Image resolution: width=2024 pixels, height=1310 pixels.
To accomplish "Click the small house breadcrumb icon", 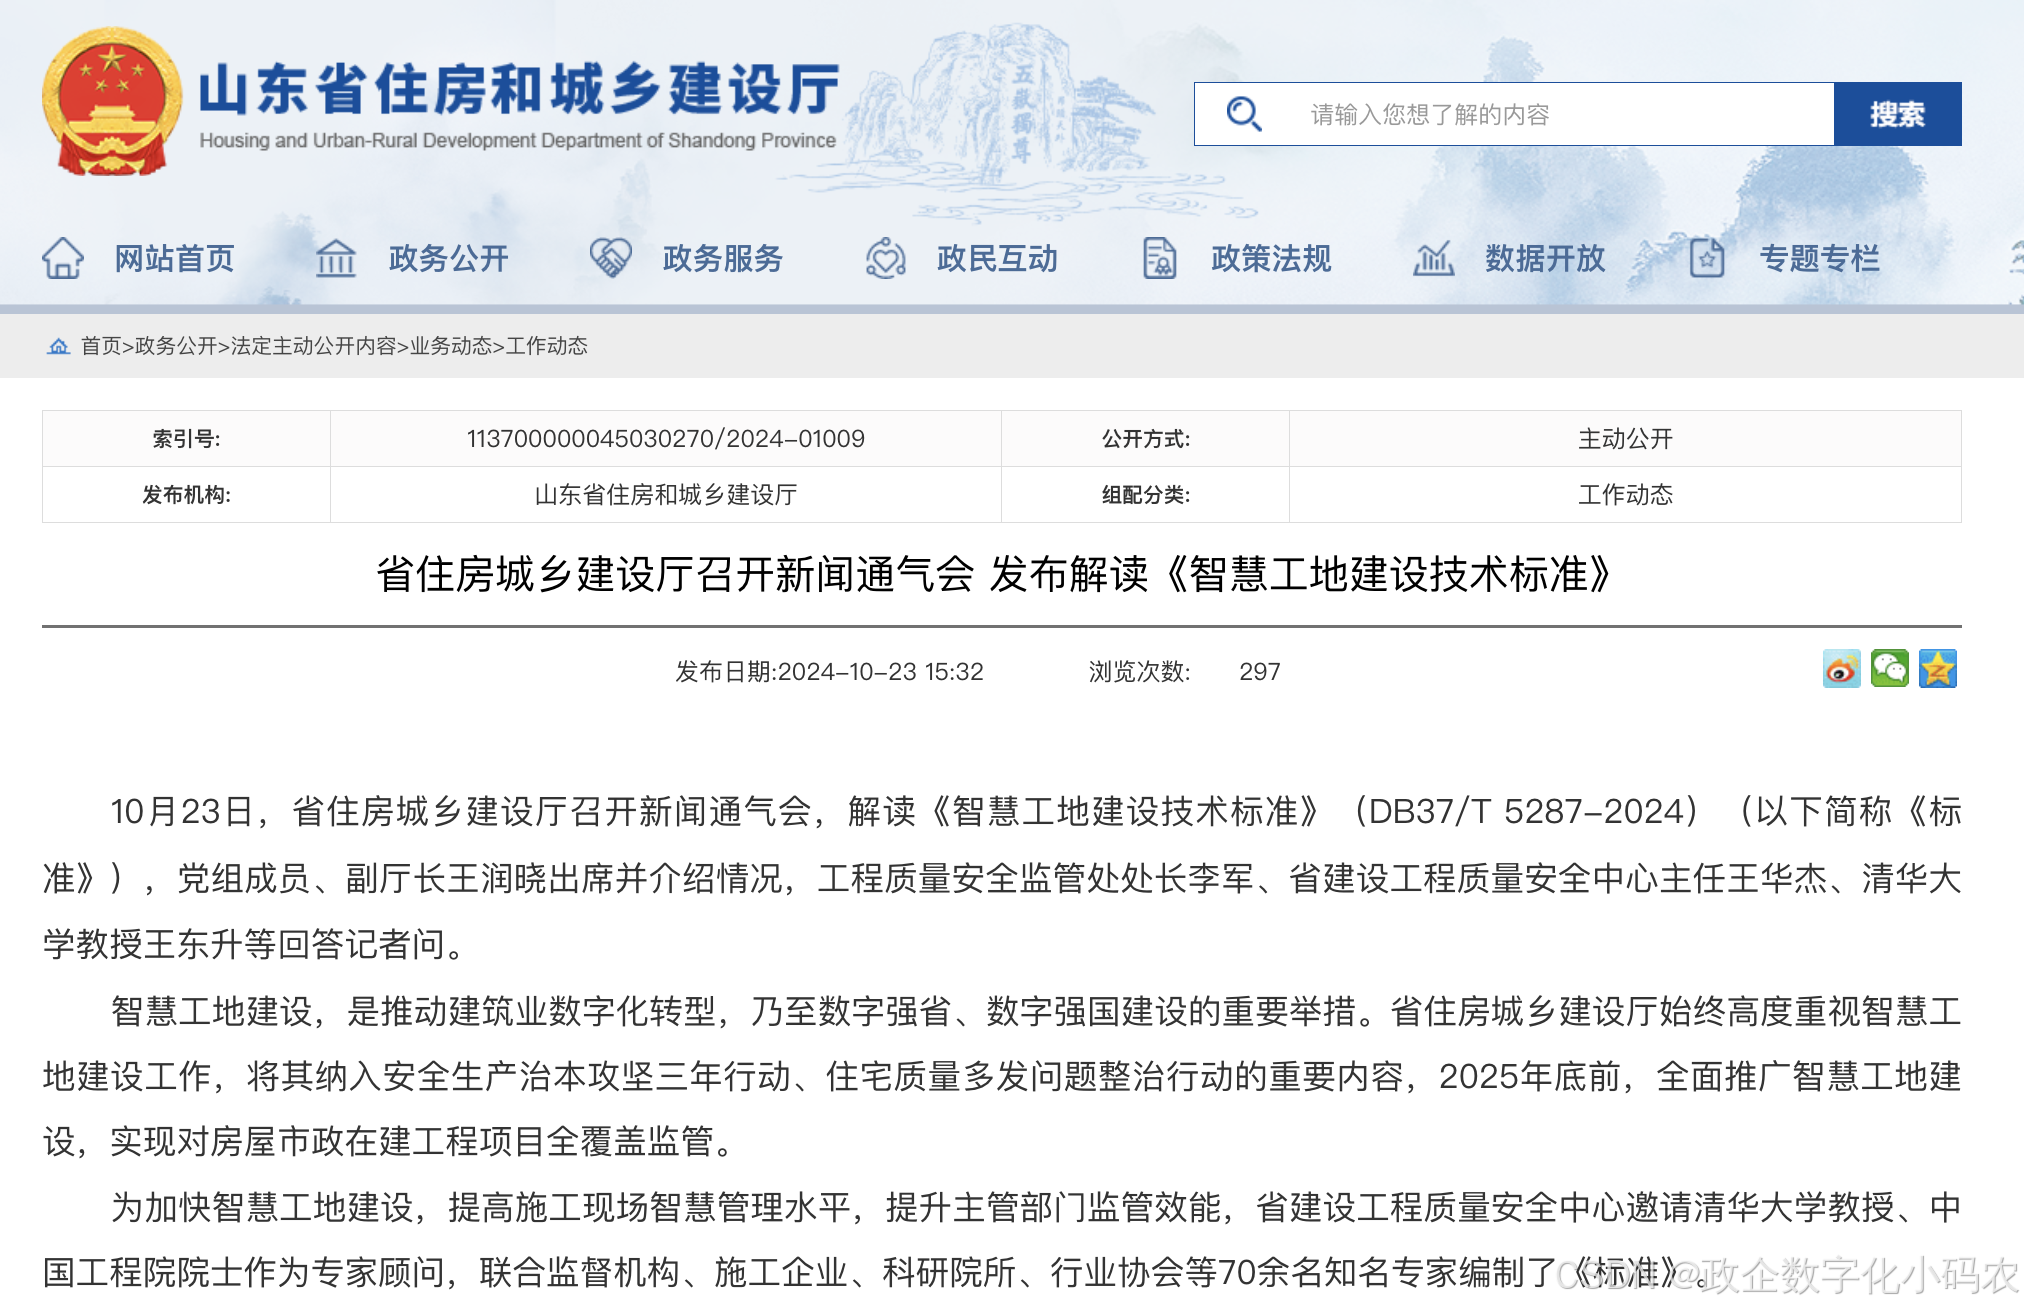I will [x=59, y=346].
